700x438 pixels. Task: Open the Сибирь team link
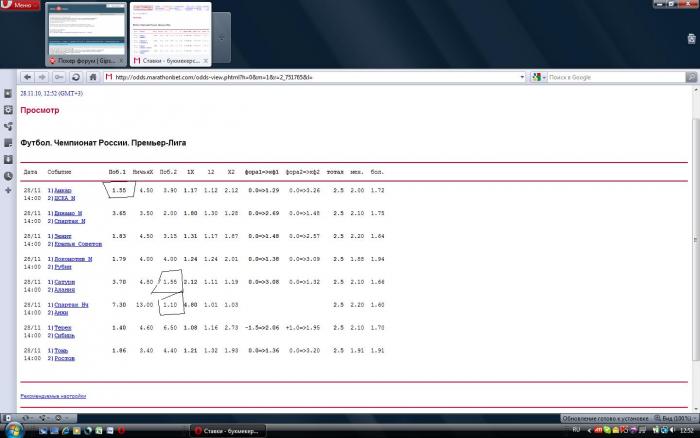coord(65,335)
